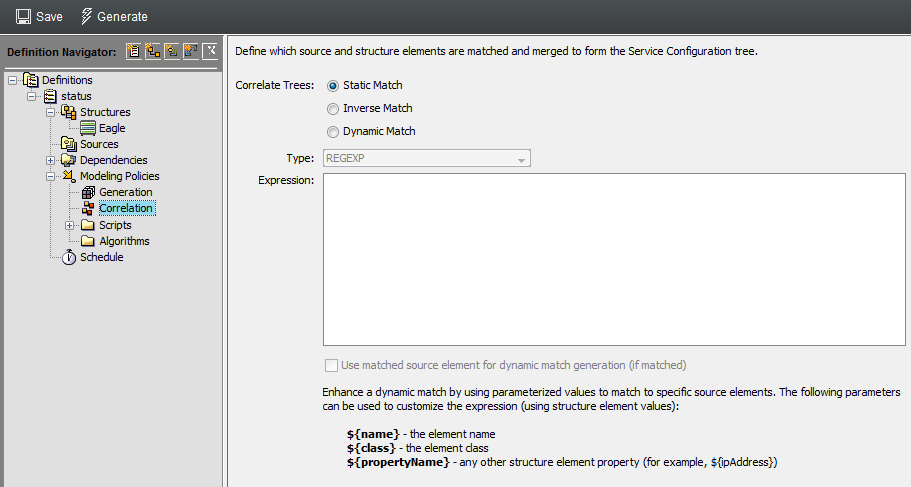Click the Eagle structure icon

point(88,128)
